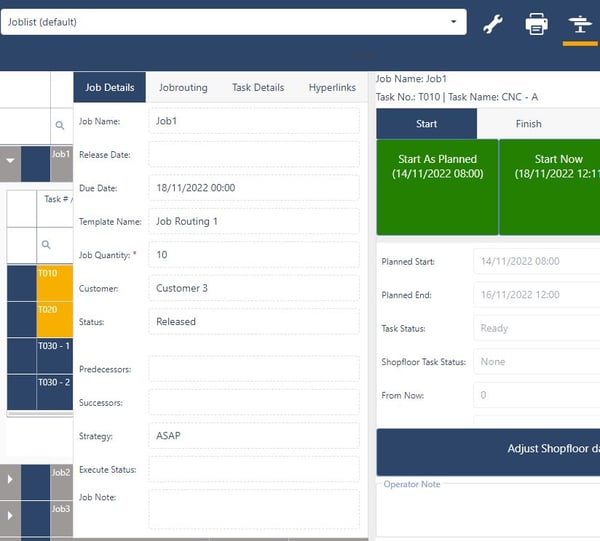600x541 pixels.
Task: Click the search icon in job list header
Action: [x=60, y=125]
